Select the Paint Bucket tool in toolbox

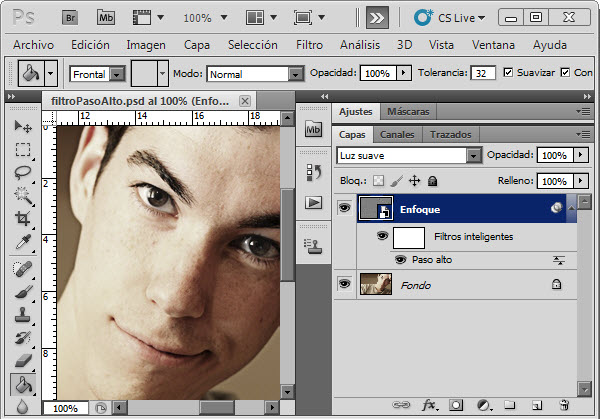23,385
